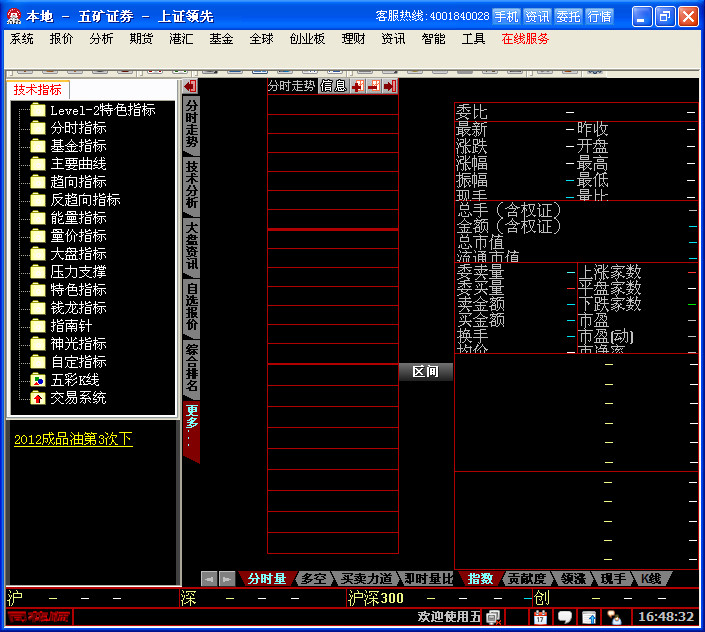Switch to the 多空 bottom tab
Image resolution: width=705 pixels, height=632 pixels.
[313, 579]
